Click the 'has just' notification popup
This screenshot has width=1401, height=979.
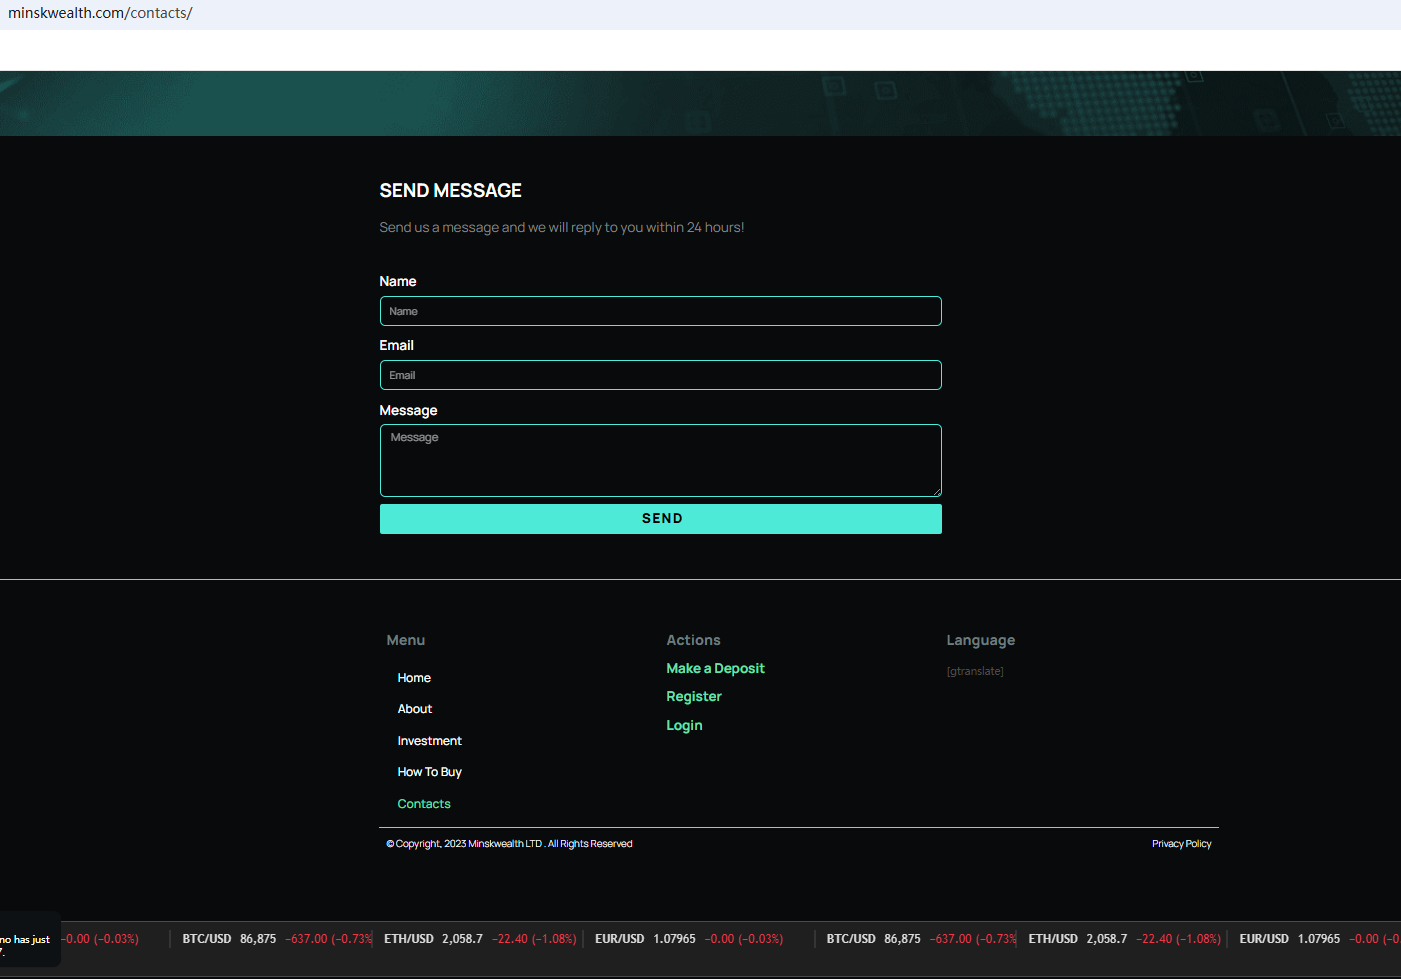(x=28, y=940)
